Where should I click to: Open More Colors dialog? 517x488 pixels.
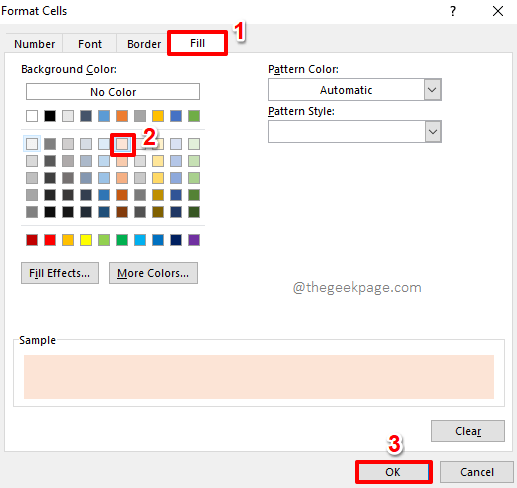[x=153, y=273]
